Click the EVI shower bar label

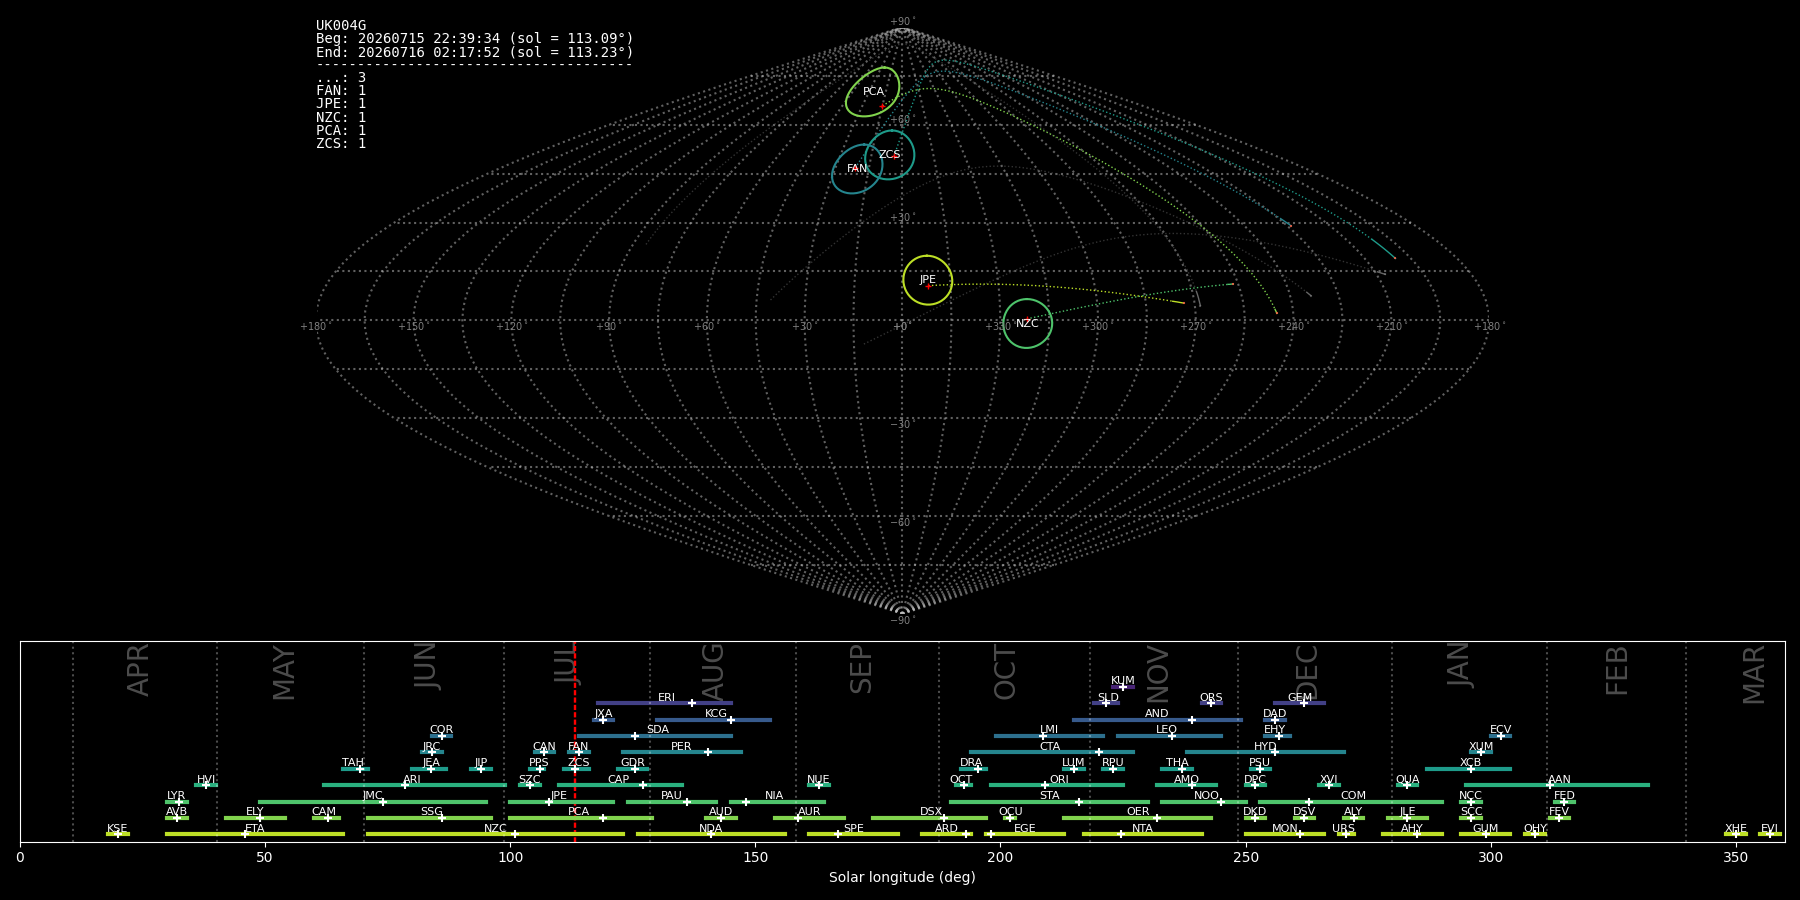click(x=1769, y=829)
